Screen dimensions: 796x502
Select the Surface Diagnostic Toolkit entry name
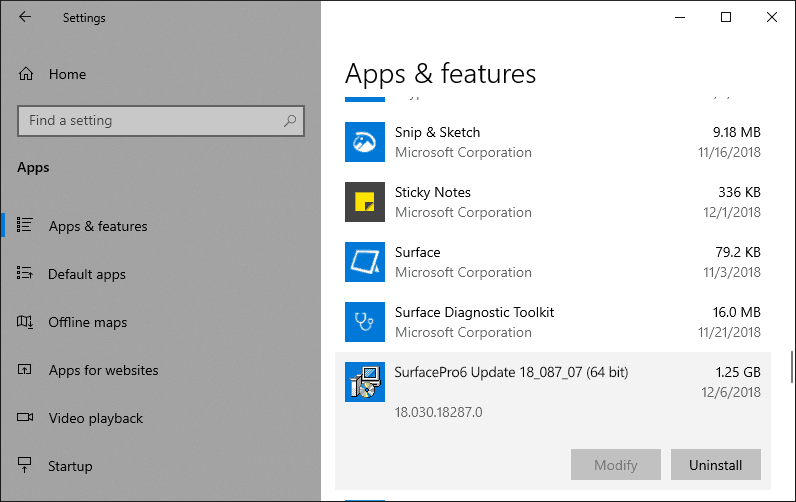(474, 312)
